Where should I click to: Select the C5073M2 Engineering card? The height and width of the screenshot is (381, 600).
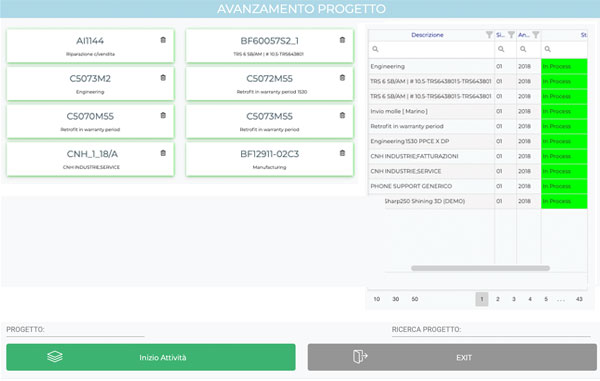90,83
